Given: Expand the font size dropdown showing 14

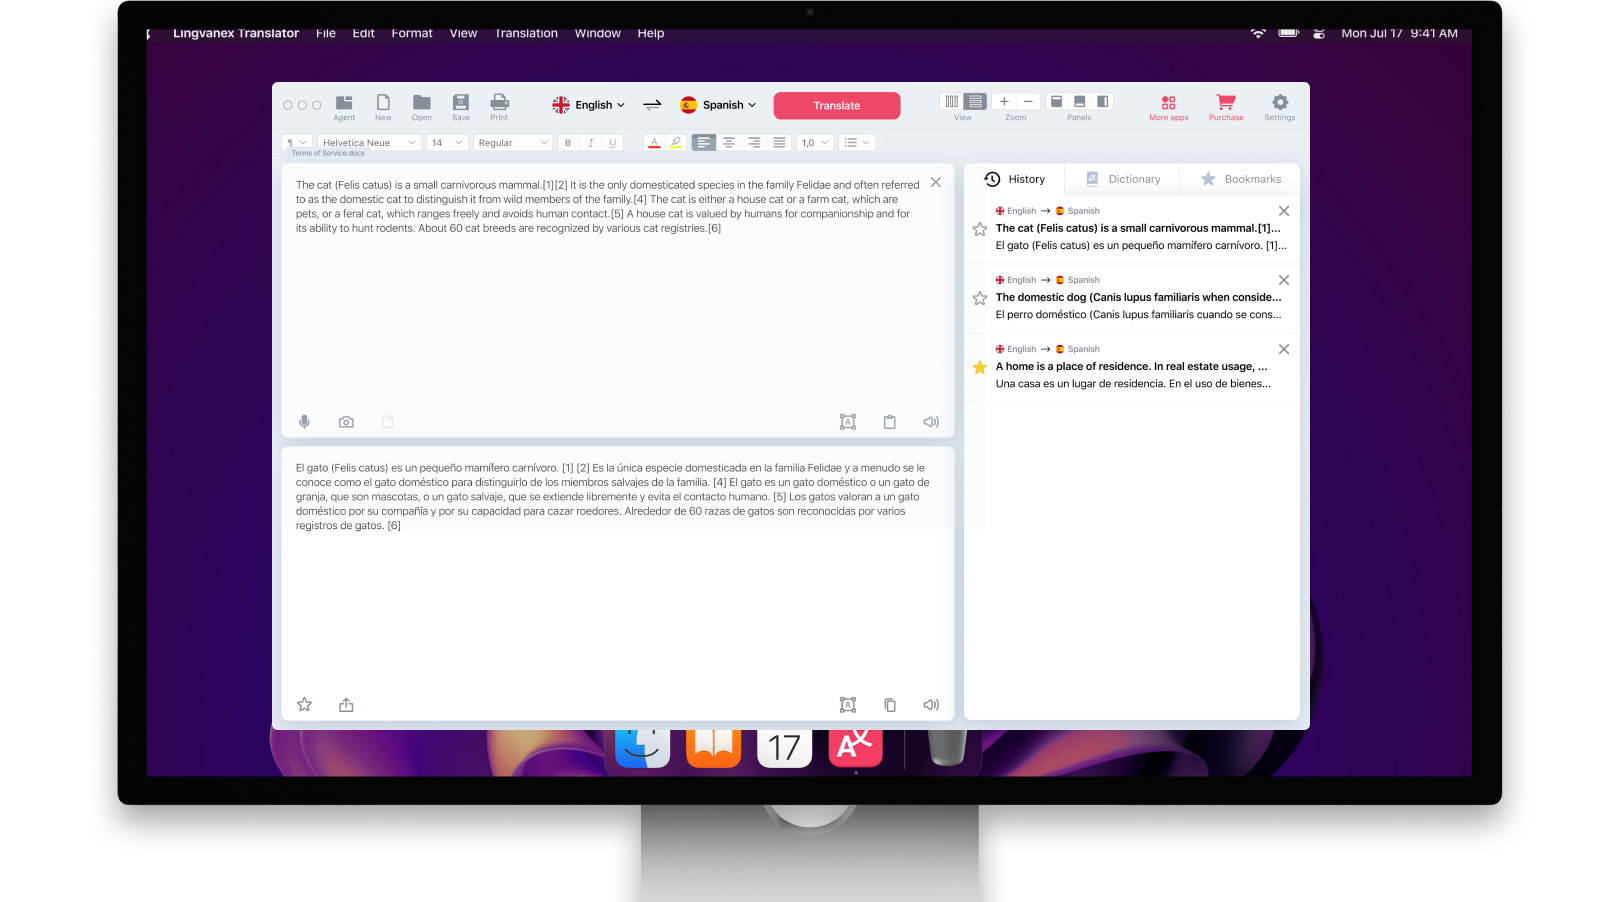Looking at the screenshot, I should (x=446, y=142).
